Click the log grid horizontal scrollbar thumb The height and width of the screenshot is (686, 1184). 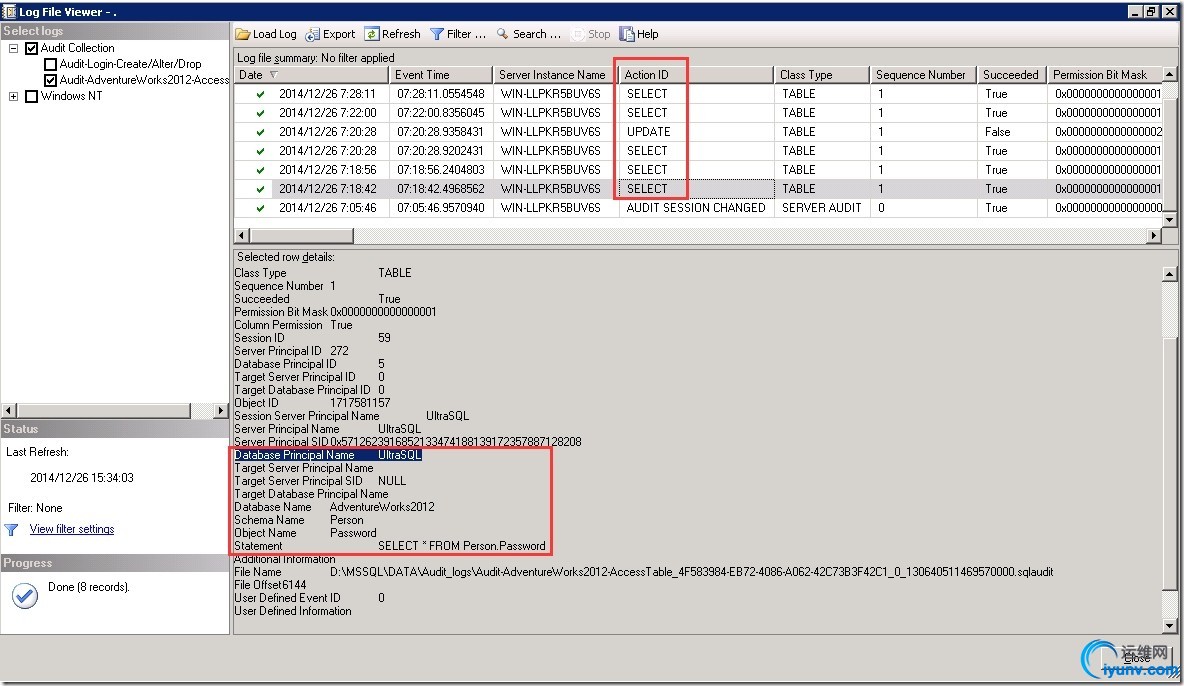click(302, 236)
